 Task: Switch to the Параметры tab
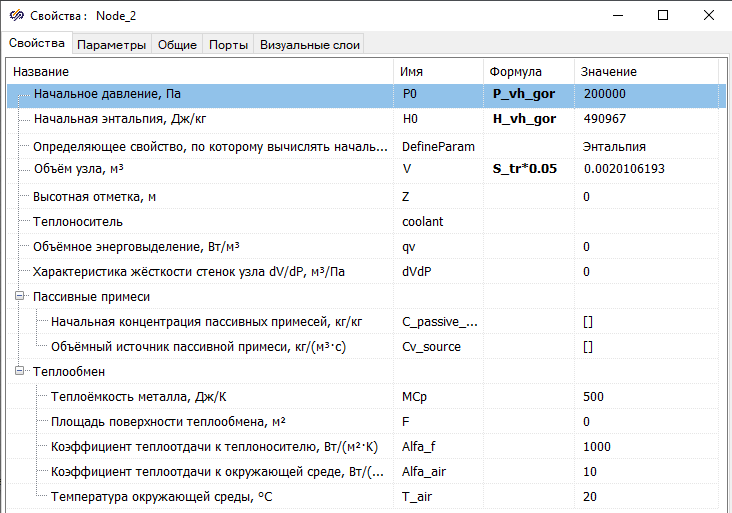pyautogui.click(x=112, y=45)
